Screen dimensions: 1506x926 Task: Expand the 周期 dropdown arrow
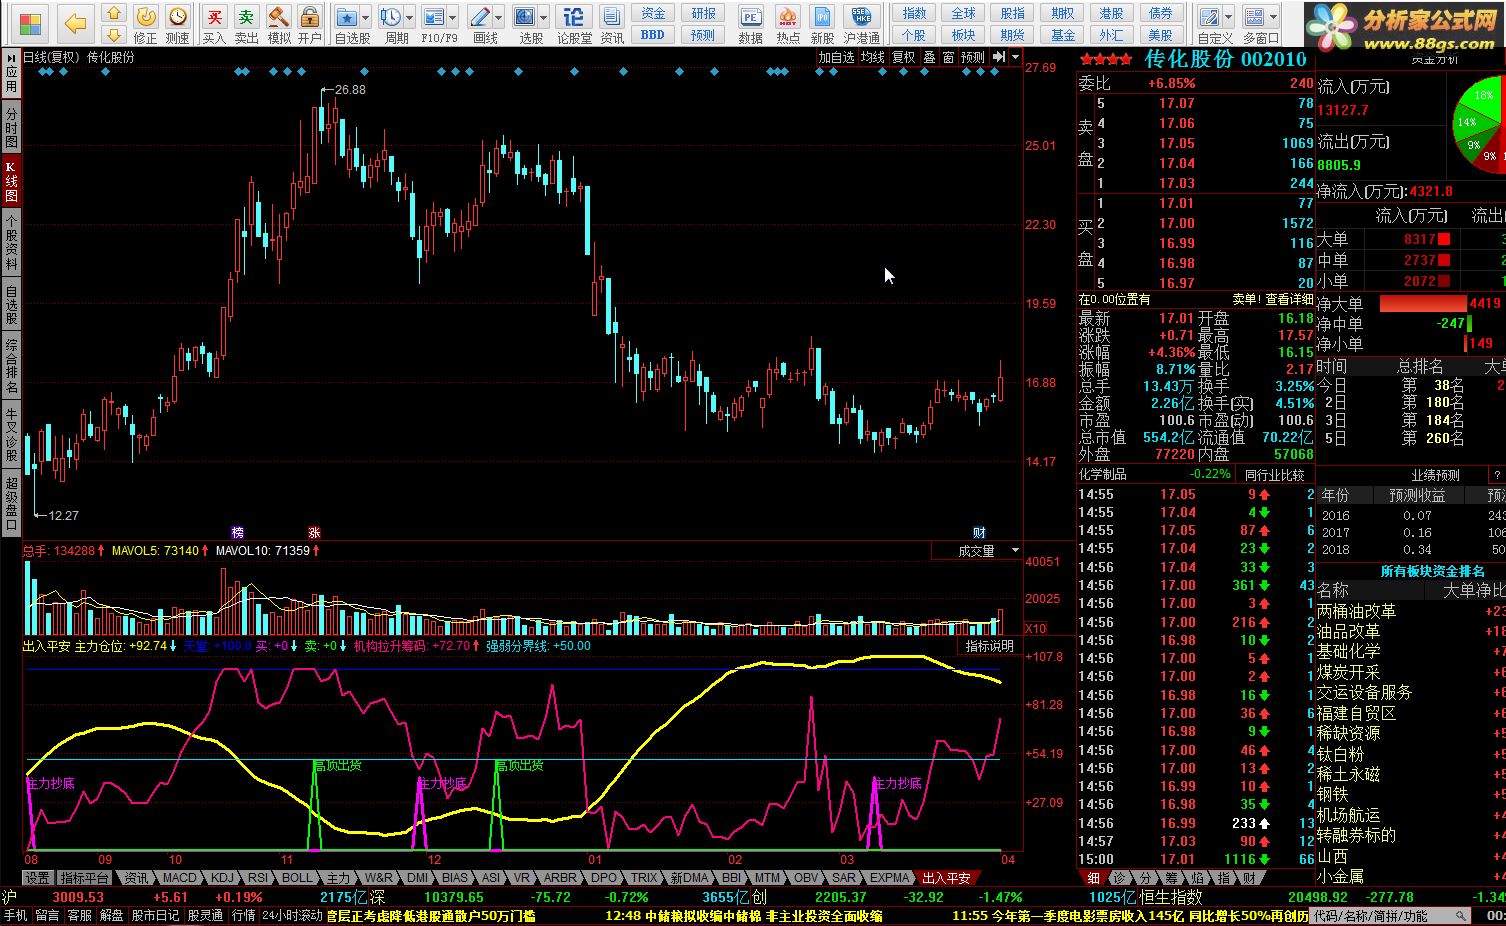tap(409, 17)
